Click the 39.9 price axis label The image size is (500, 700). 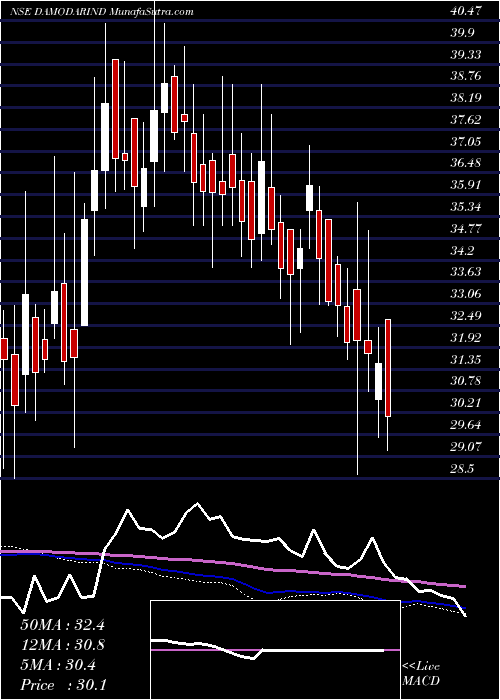463,33
